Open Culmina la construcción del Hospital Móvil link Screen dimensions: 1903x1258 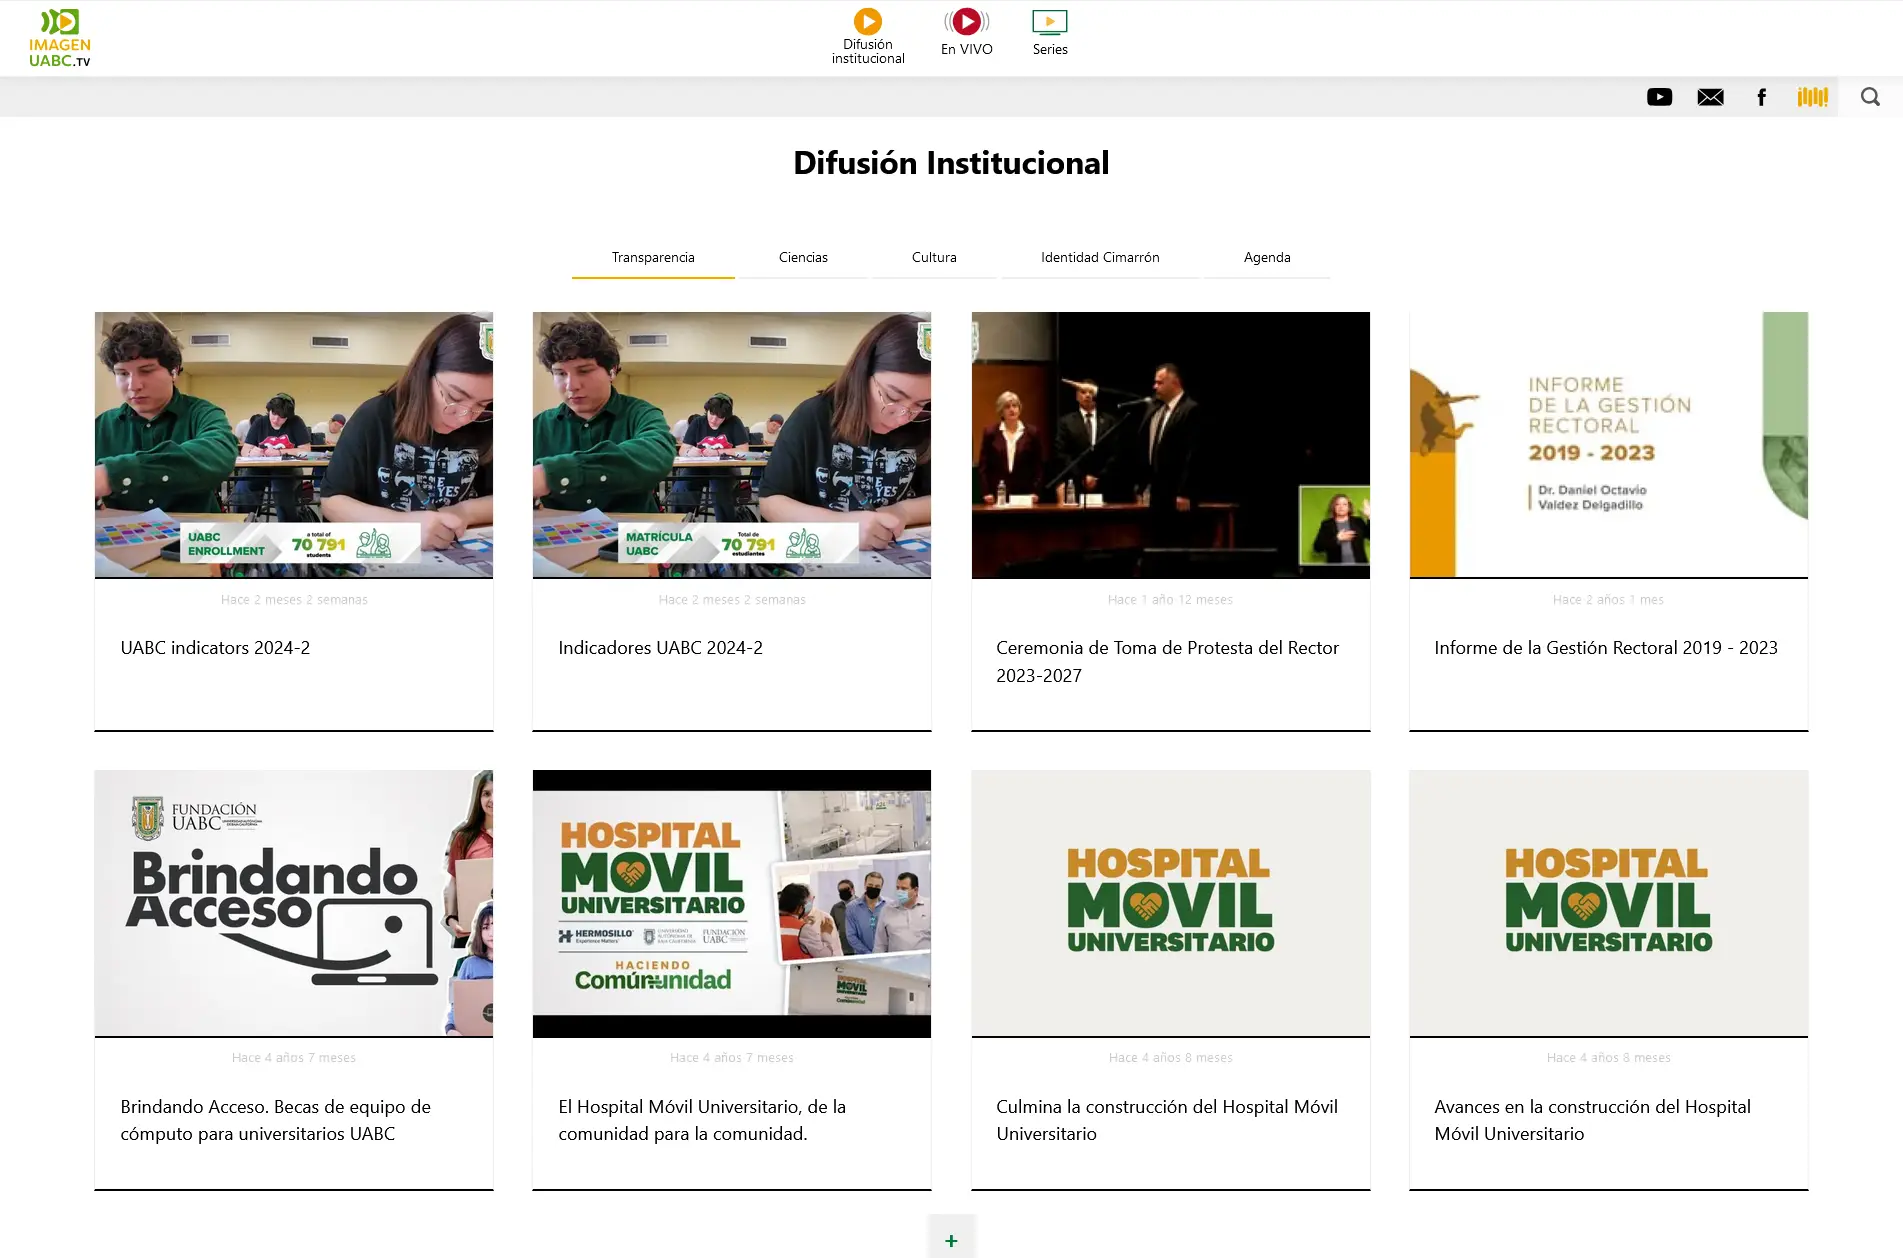[1167, 1120]
